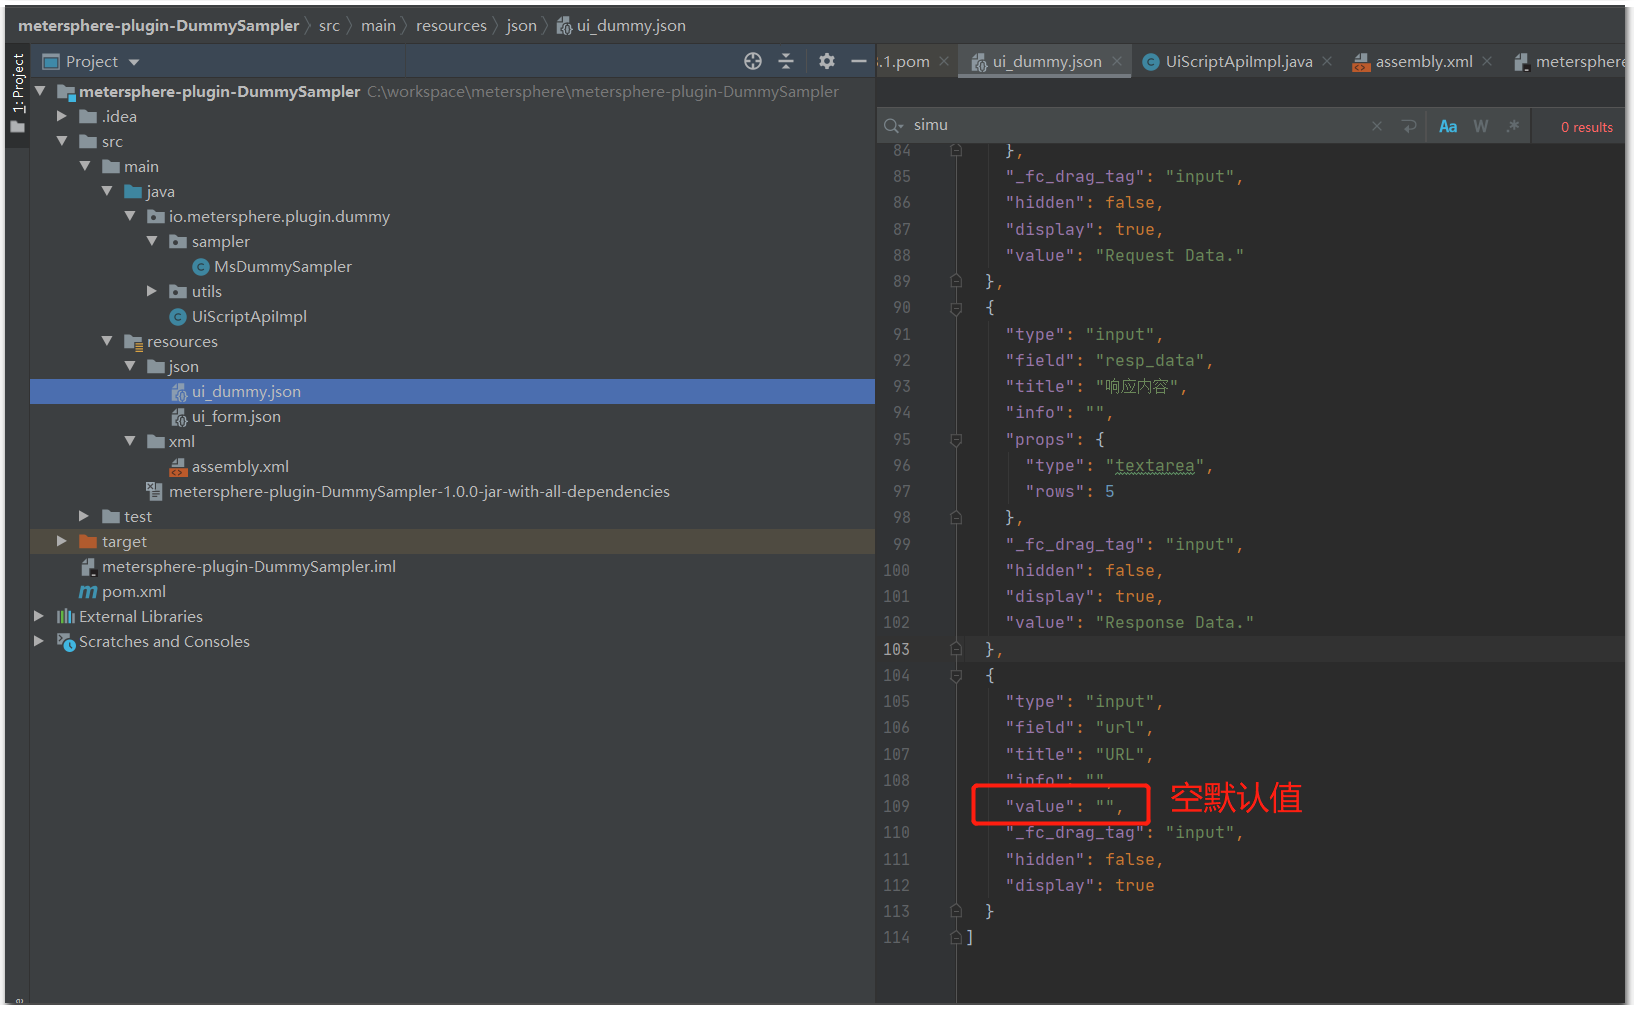Image resolution: width=1634 pixels, height=1012 pixels.
Task: Close the ui_dummy.json tab
Action: [x=1117, y=62]
